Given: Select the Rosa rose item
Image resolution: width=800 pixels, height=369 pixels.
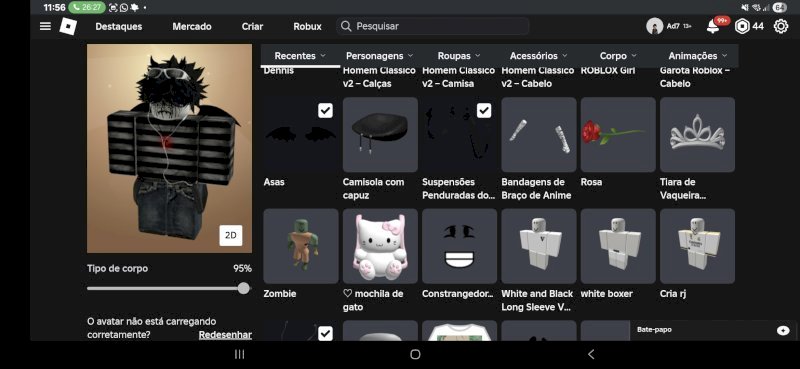Looking at the screenshot, I should (618, 135).
